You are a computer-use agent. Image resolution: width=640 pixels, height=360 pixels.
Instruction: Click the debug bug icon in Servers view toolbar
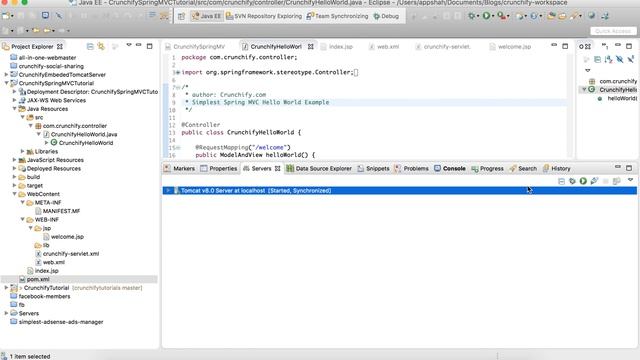click(572, 181)
